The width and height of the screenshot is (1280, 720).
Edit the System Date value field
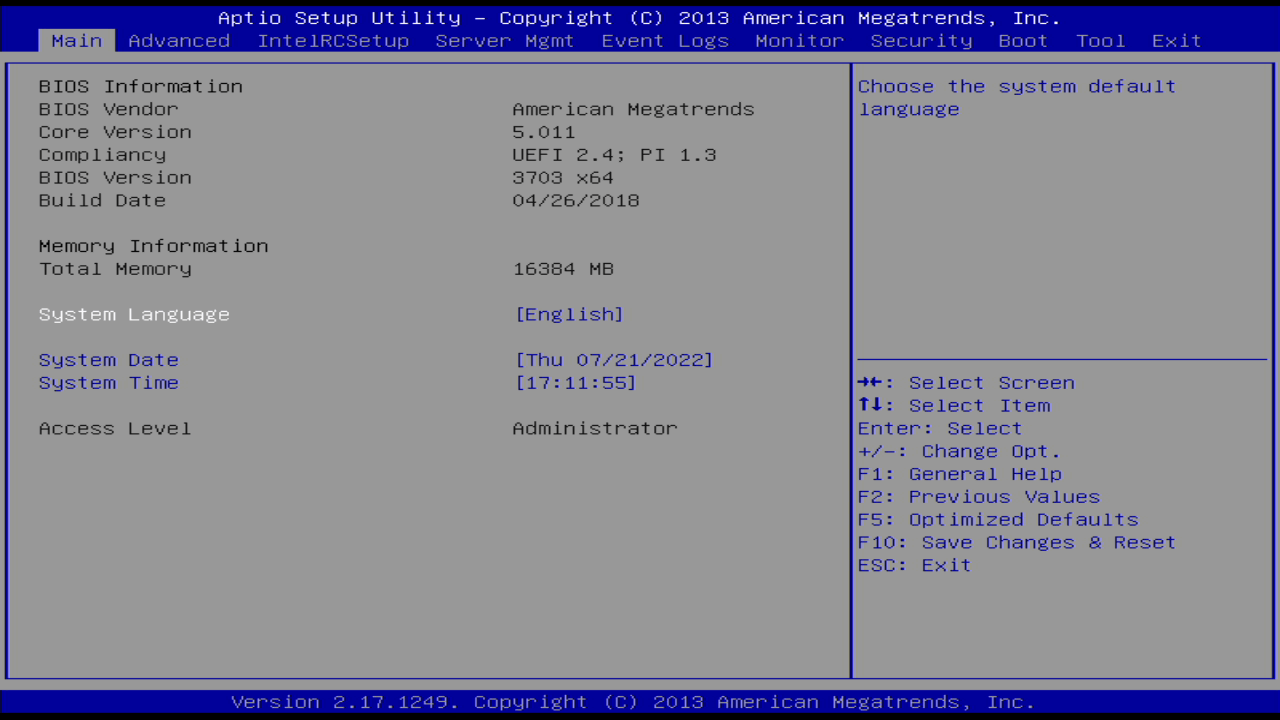tap(614, 360)
